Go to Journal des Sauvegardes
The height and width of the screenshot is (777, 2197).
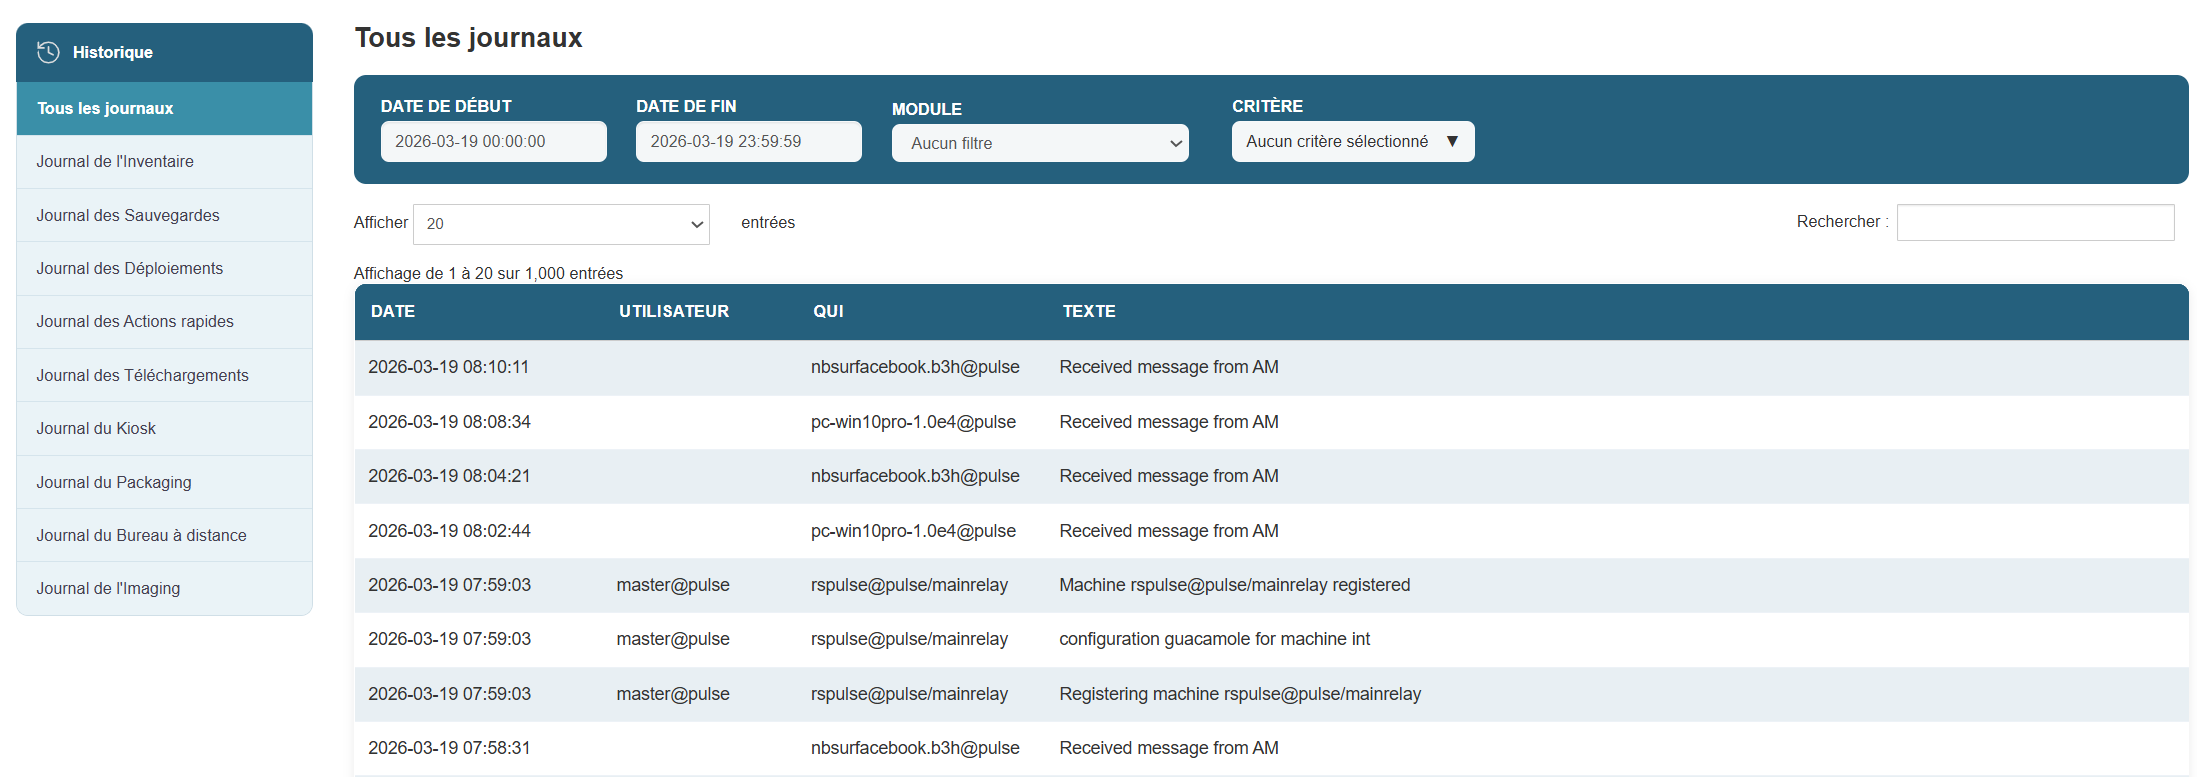128,215
